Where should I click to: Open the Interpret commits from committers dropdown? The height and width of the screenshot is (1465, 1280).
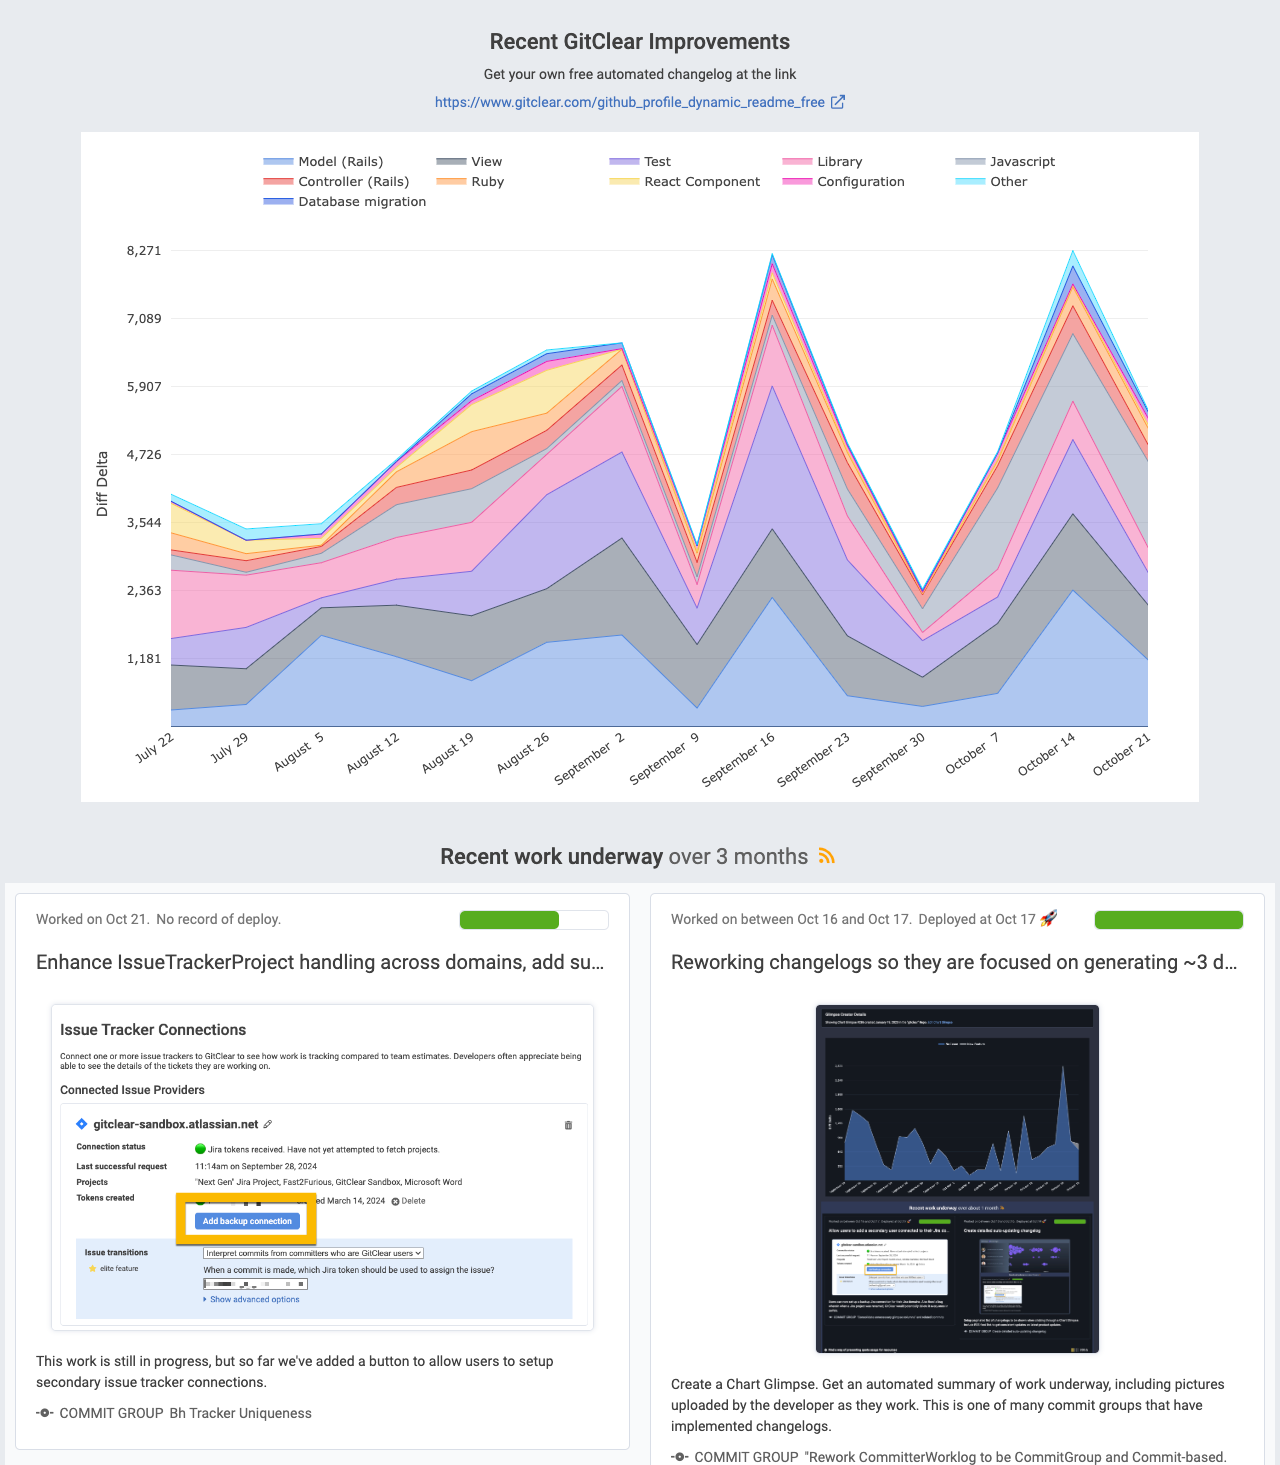pos(313,1253)
